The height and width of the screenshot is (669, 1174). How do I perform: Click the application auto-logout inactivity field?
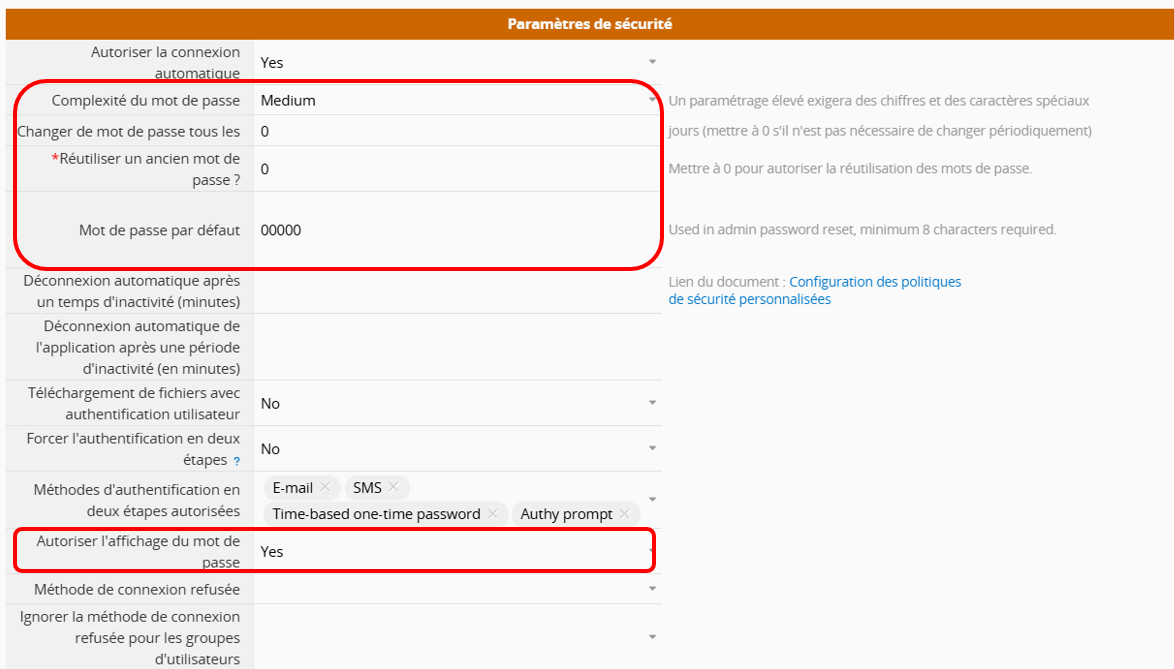(x=457, y=347)
